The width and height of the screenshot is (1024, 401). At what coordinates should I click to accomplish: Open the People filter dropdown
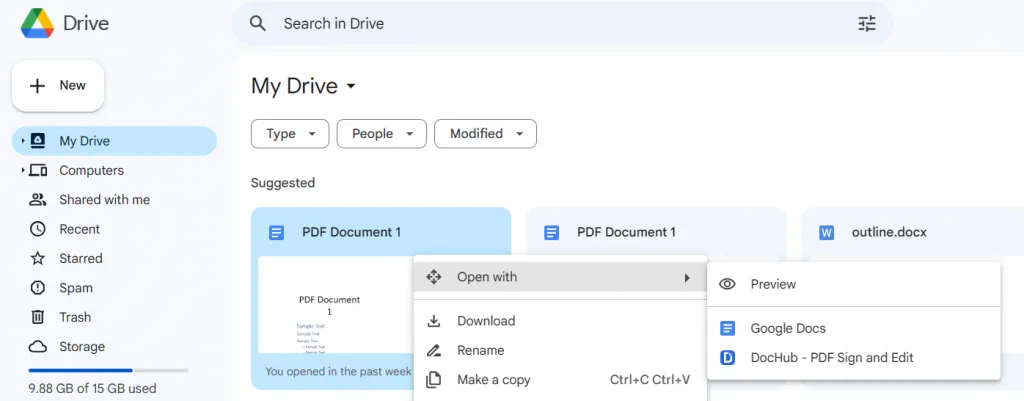[381, 134]
